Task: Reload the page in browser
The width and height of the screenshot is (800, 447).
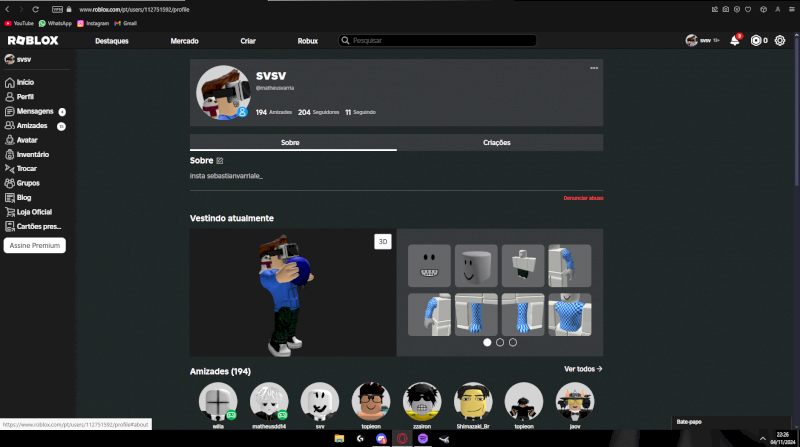Action: pos(35,9)
